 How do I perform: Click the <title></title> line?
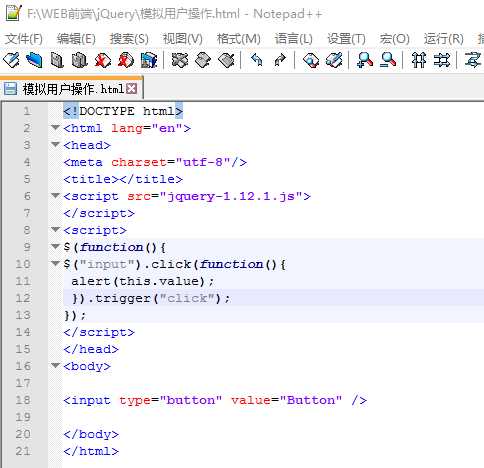pos(123,179)
